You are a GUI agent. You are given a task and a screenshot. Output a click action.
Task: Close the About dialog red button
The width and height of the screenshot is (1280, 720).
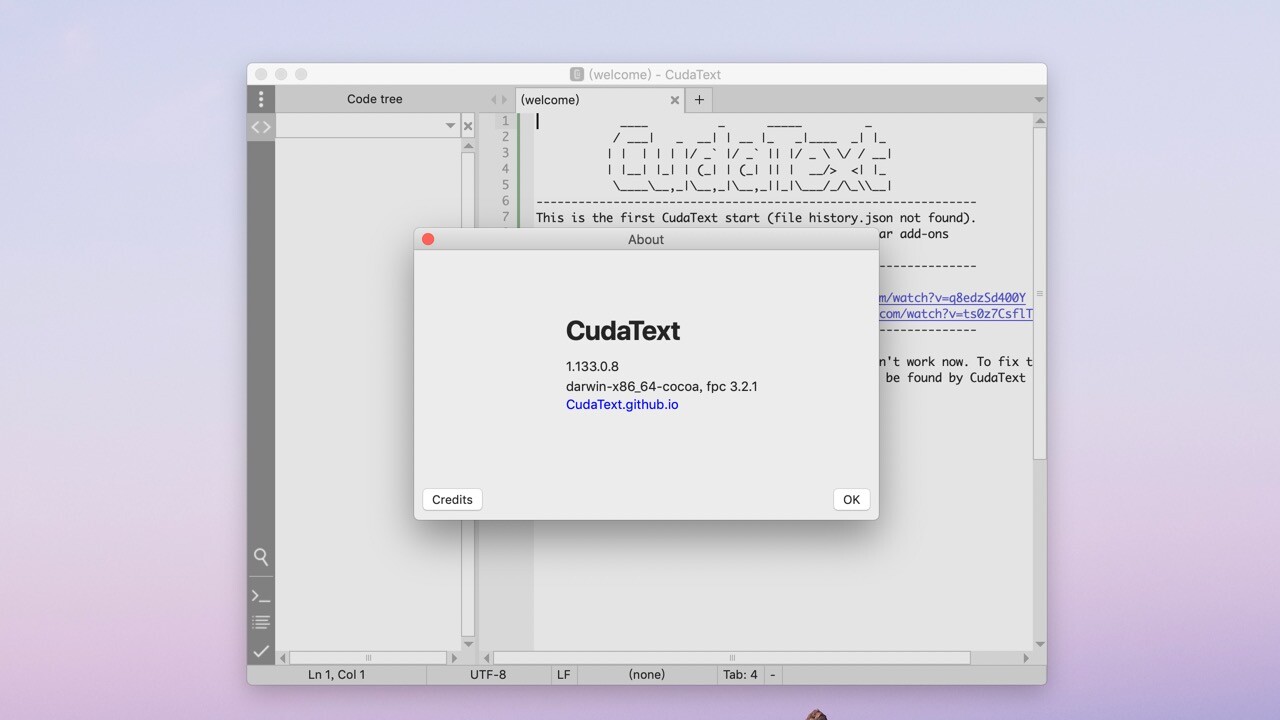pos(428,239)
